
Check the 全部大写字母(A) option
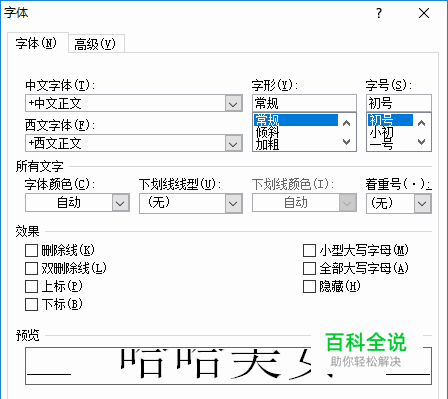pos(309,268)
